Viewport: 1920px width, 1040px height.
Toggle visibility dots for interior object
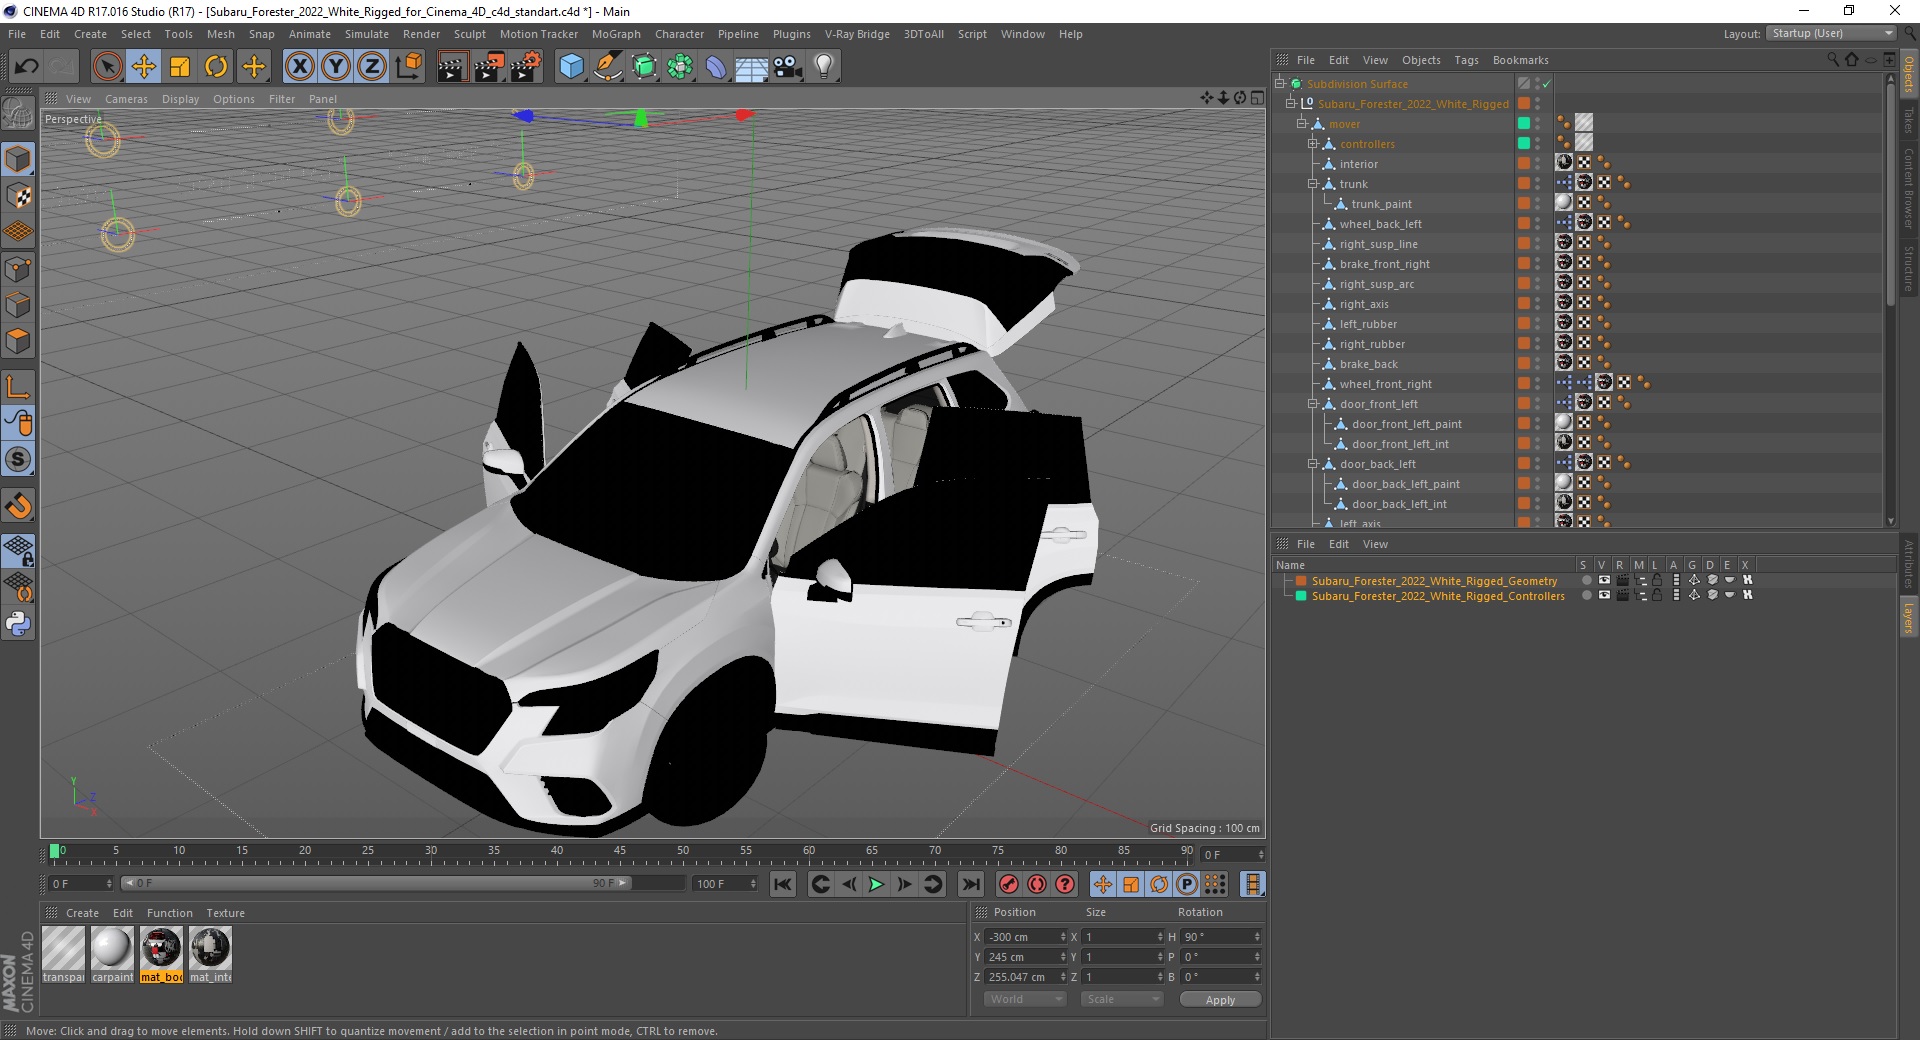point(1538,164)
